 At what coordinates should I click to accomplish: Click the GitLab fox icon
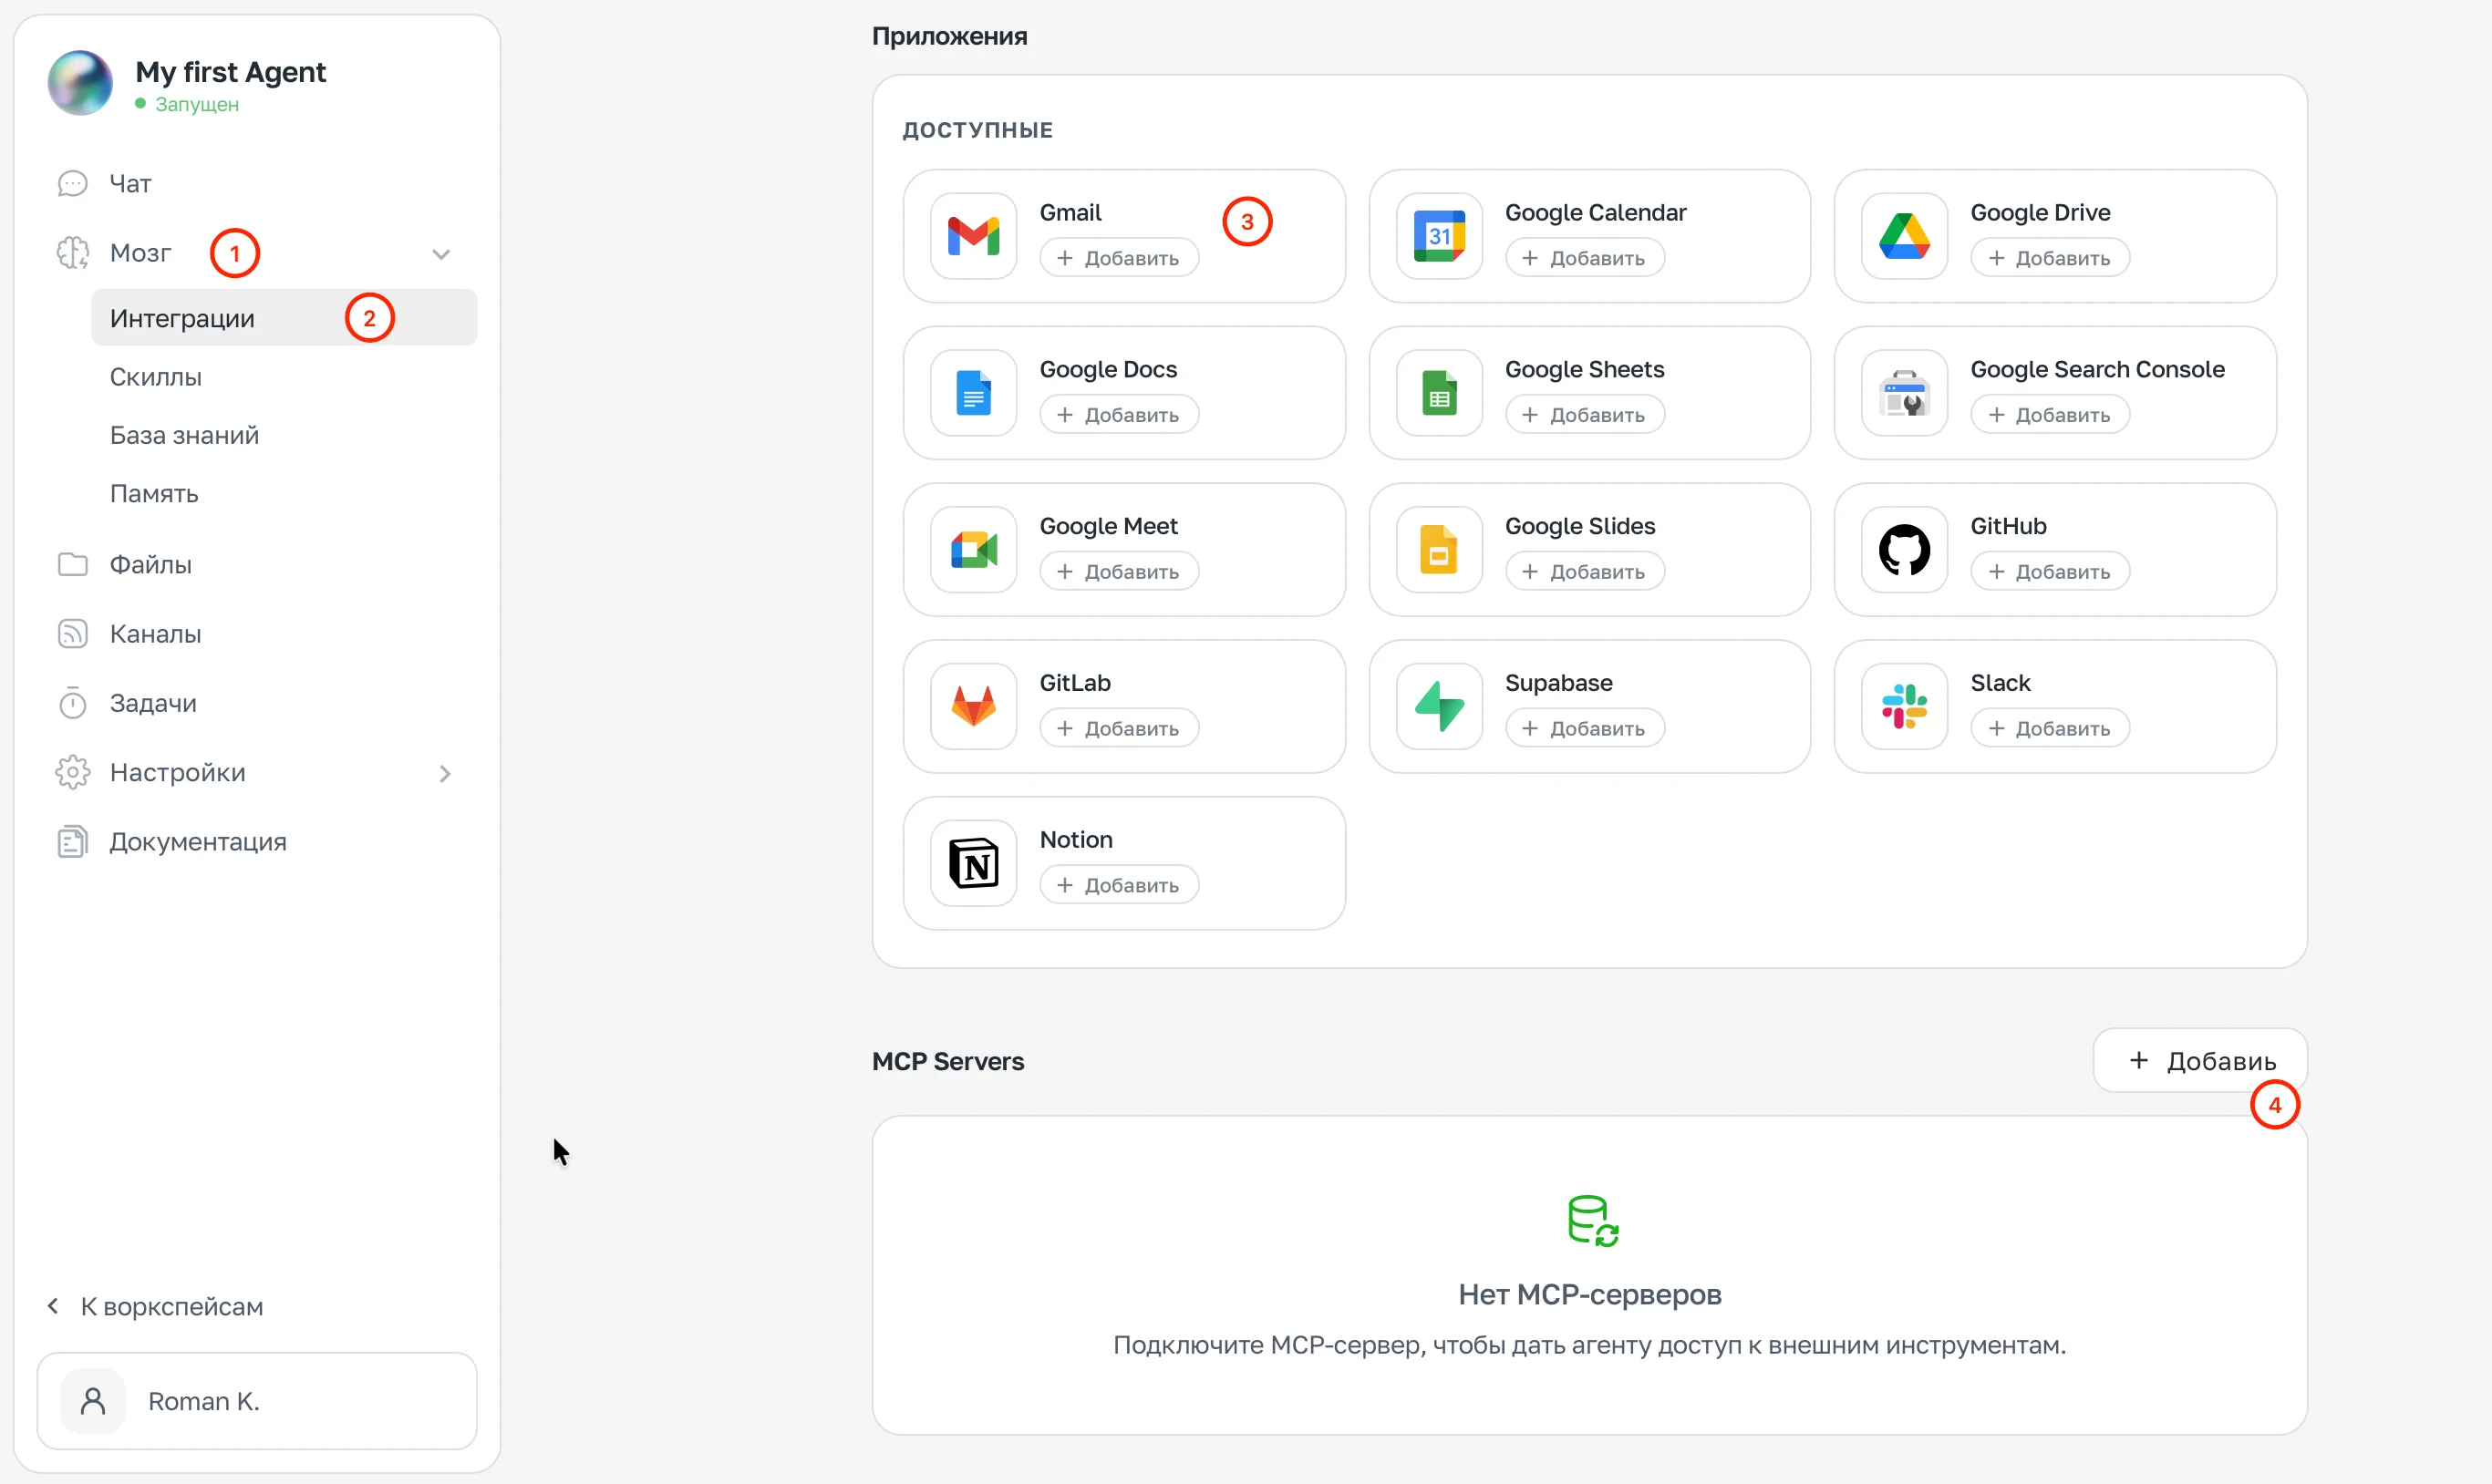[x=973, y=706]
